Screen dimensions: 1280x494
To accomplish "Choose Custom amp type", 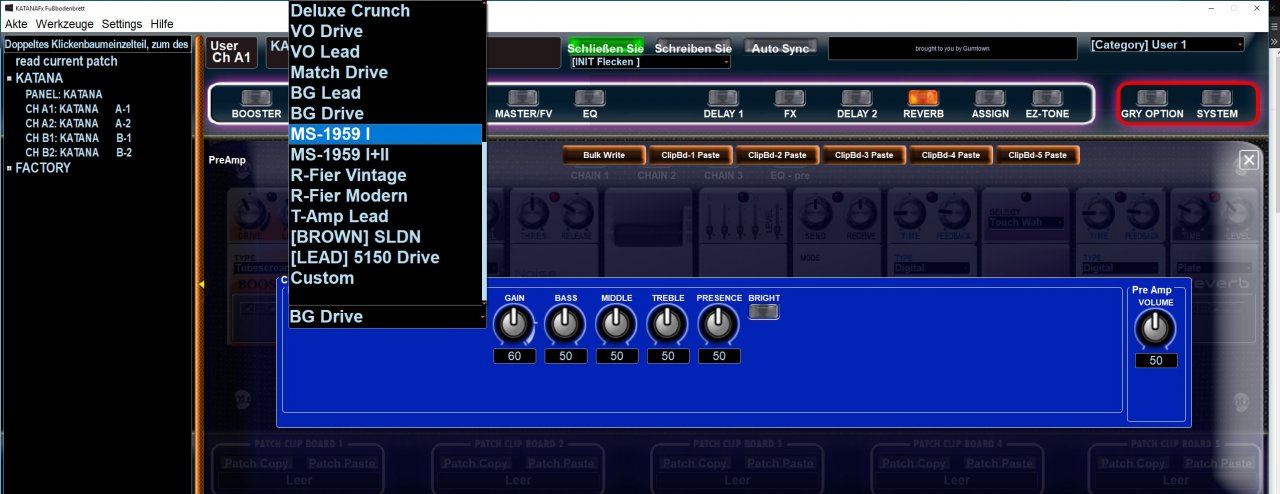I will 384,278.
